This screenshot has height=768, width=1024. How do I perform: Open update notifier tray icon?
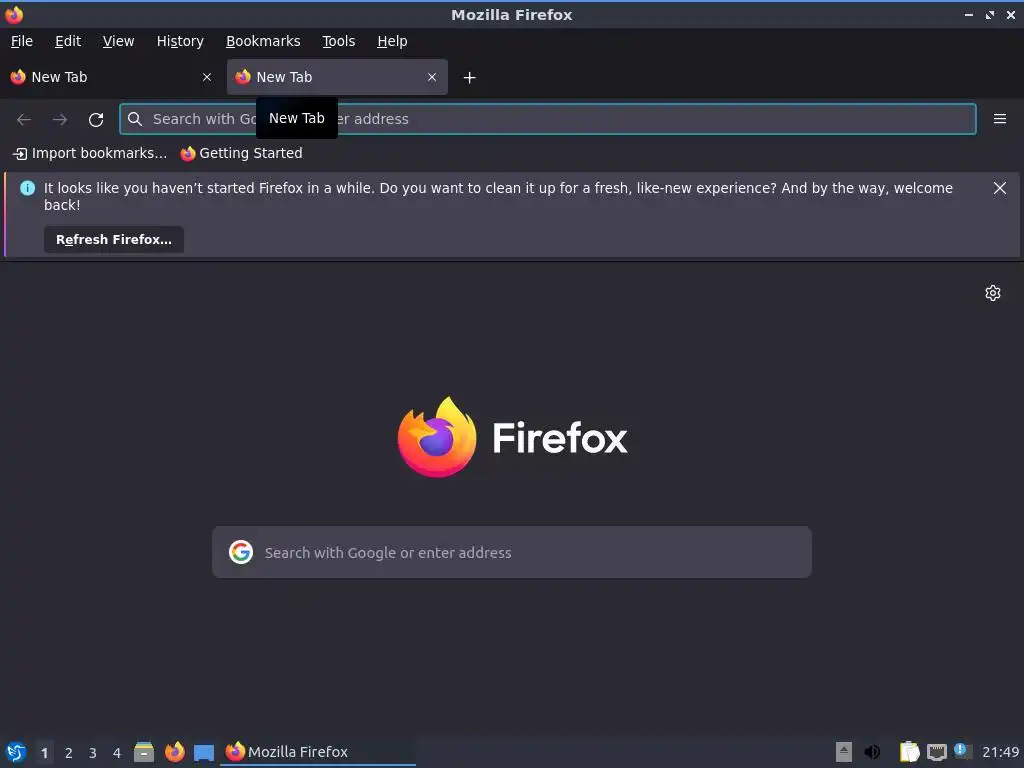click(x=963, y=751)
